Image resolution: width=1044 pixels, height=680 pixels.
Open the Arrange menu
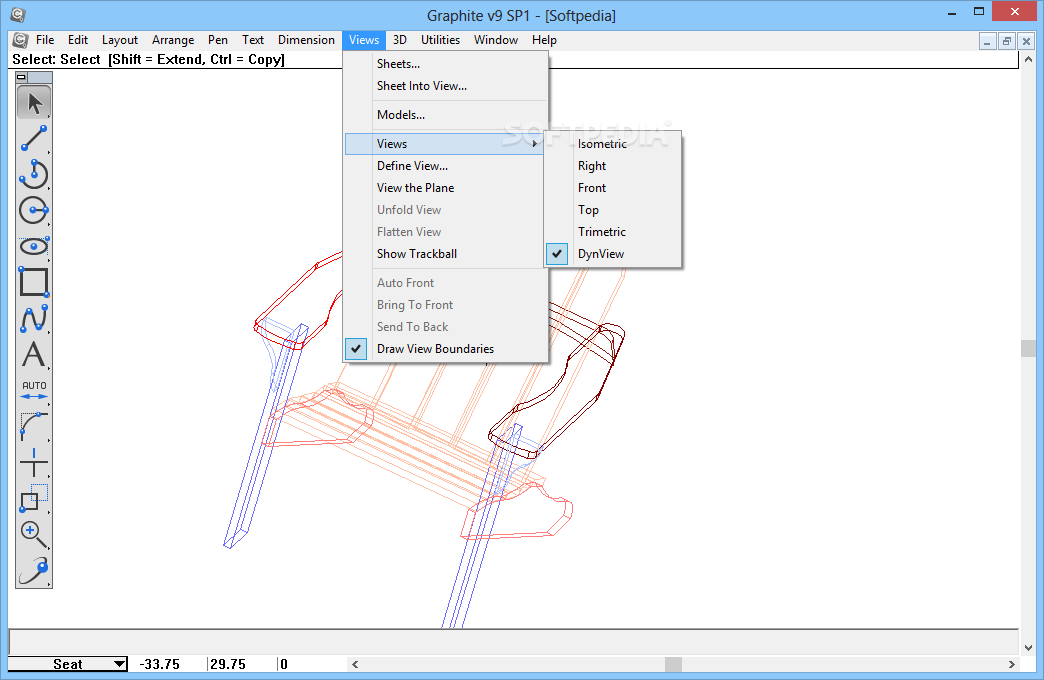[x=173, y=40]
